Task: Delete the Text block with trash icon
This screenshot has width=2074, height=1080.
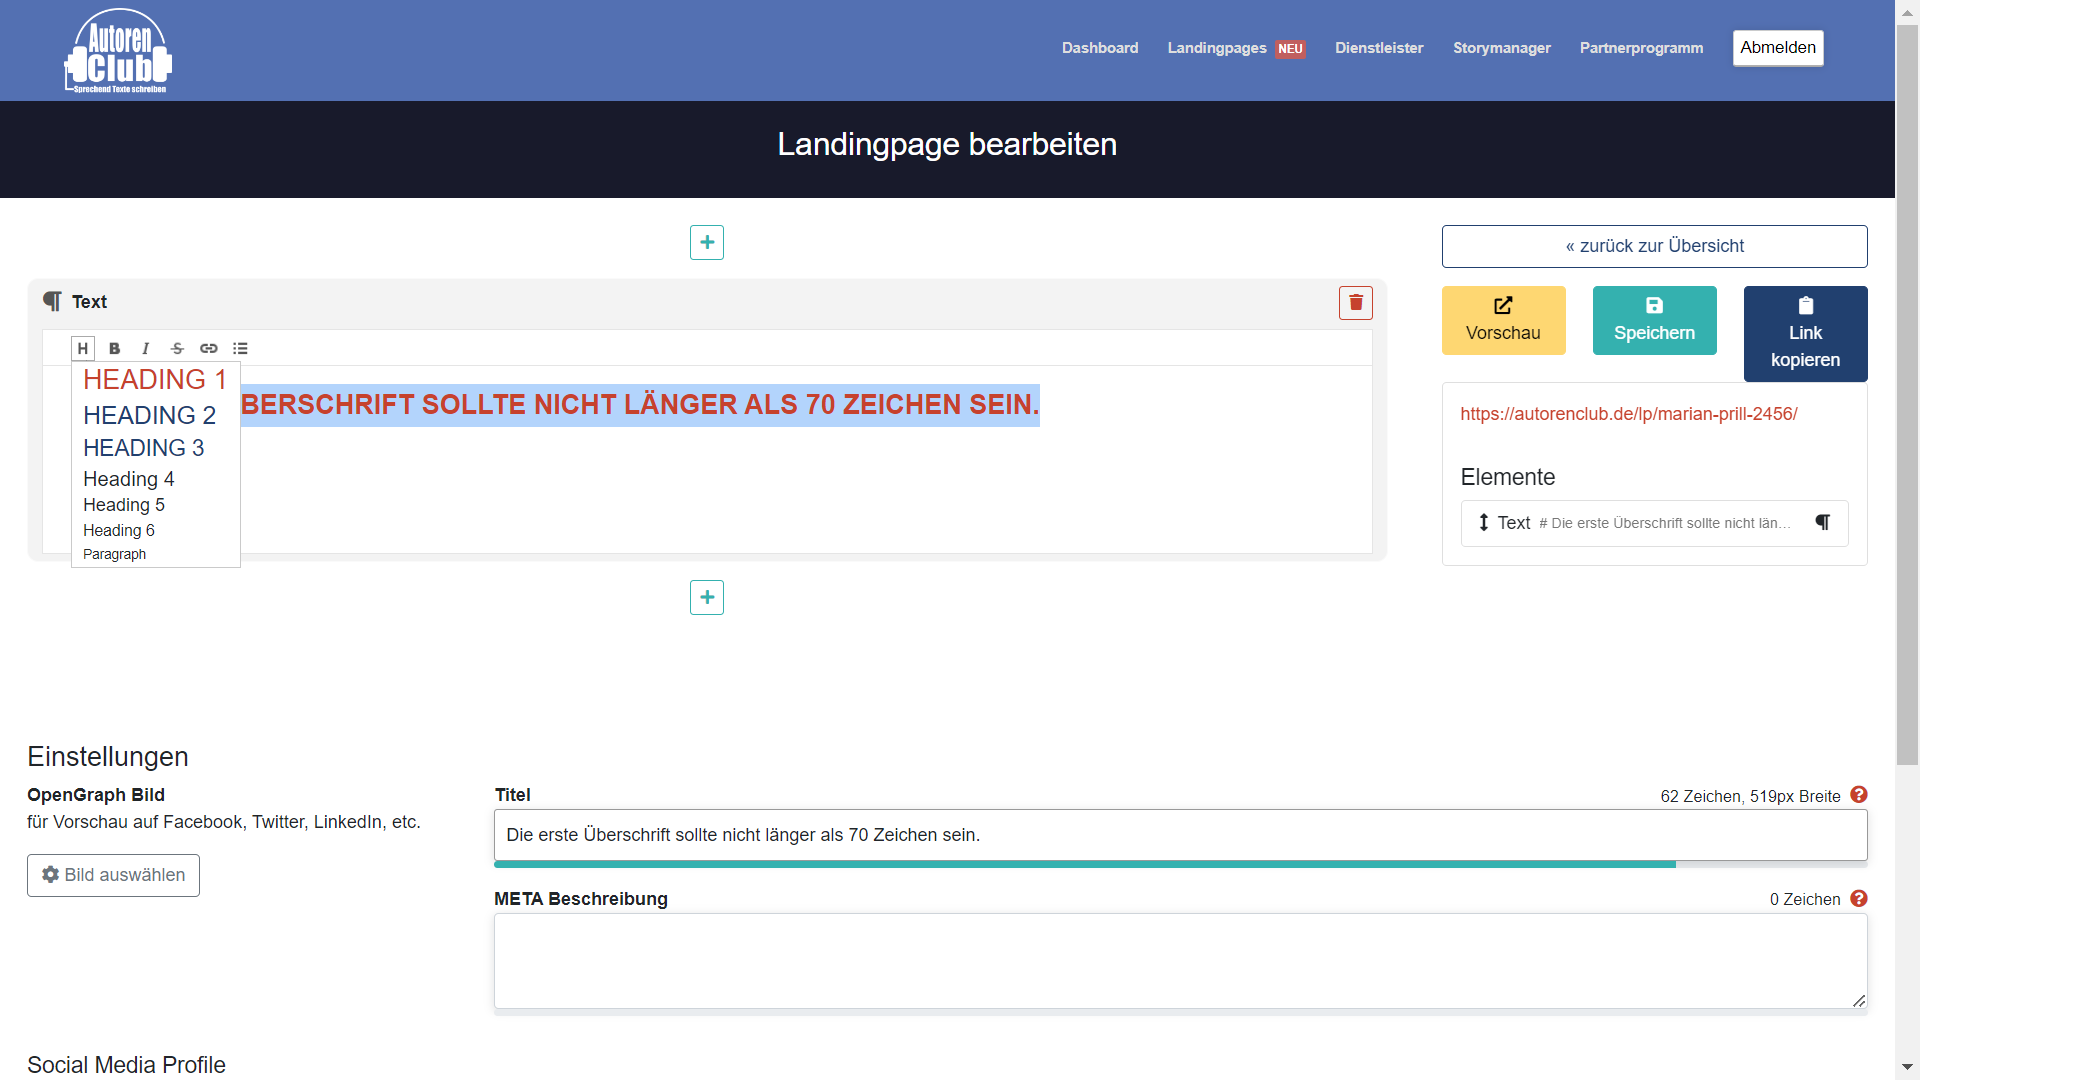Action: 1355,302
